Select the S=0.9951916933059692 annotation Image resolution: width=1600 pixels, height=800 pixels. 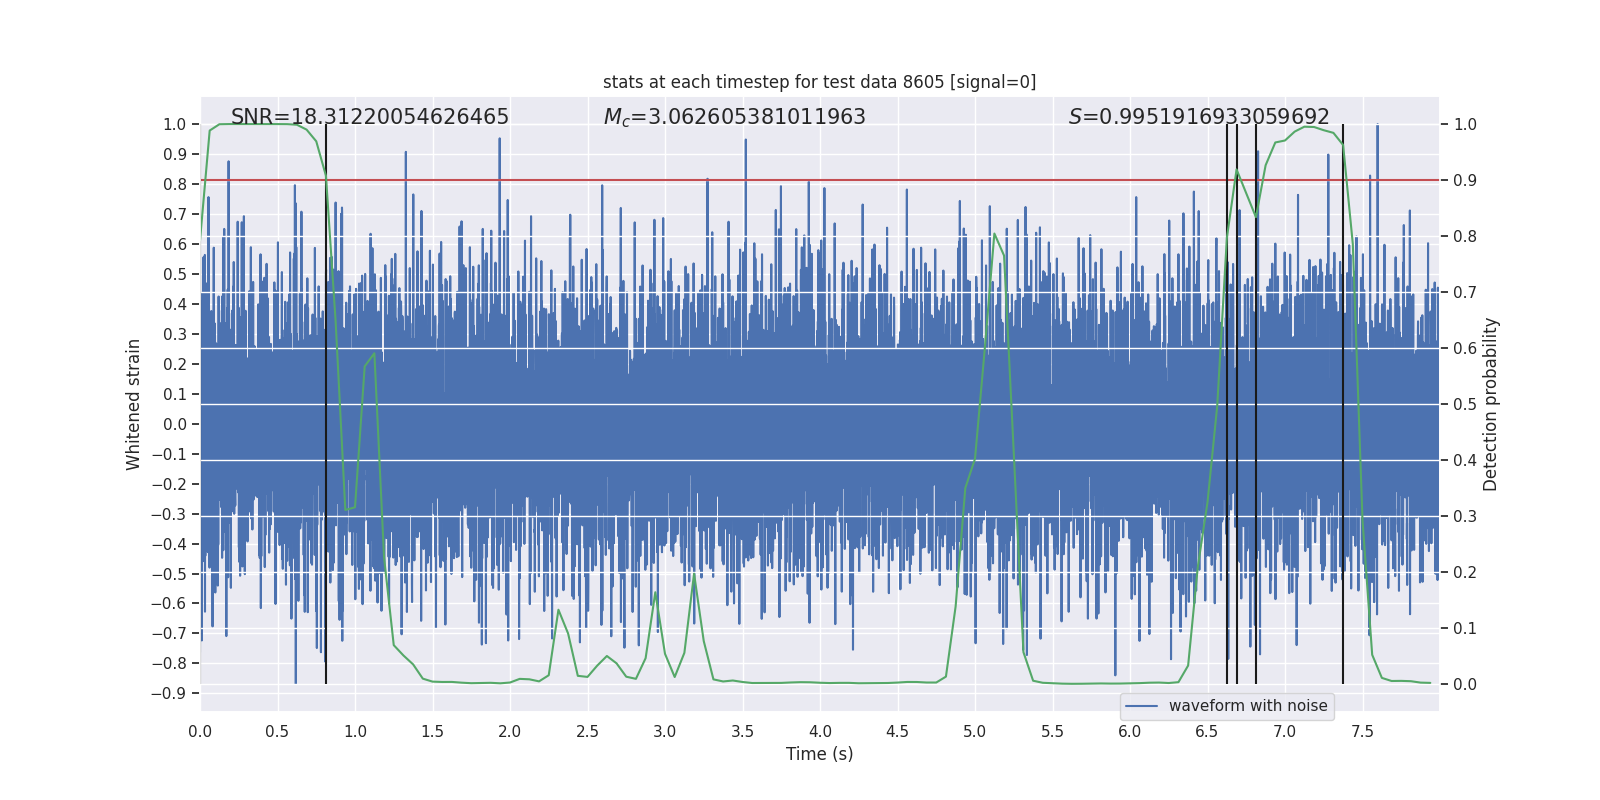(x=1199, y=117)
